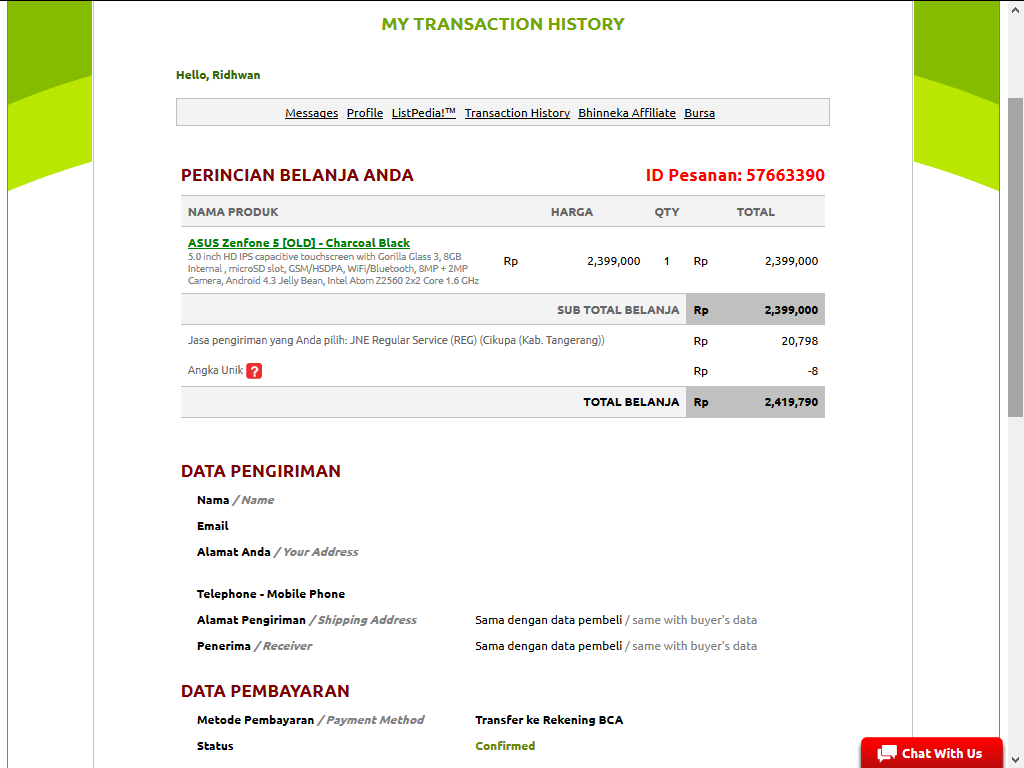
Task: Click the Penerima / Receiver label
Action: (x=255, y=646)
